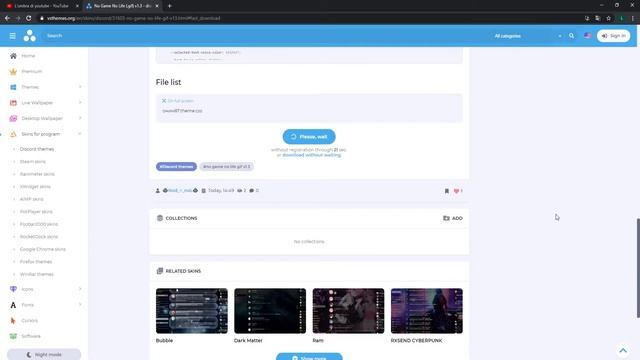640x360 pixels.
Task: Click the Skins for program icon
Action: point(13,134)
